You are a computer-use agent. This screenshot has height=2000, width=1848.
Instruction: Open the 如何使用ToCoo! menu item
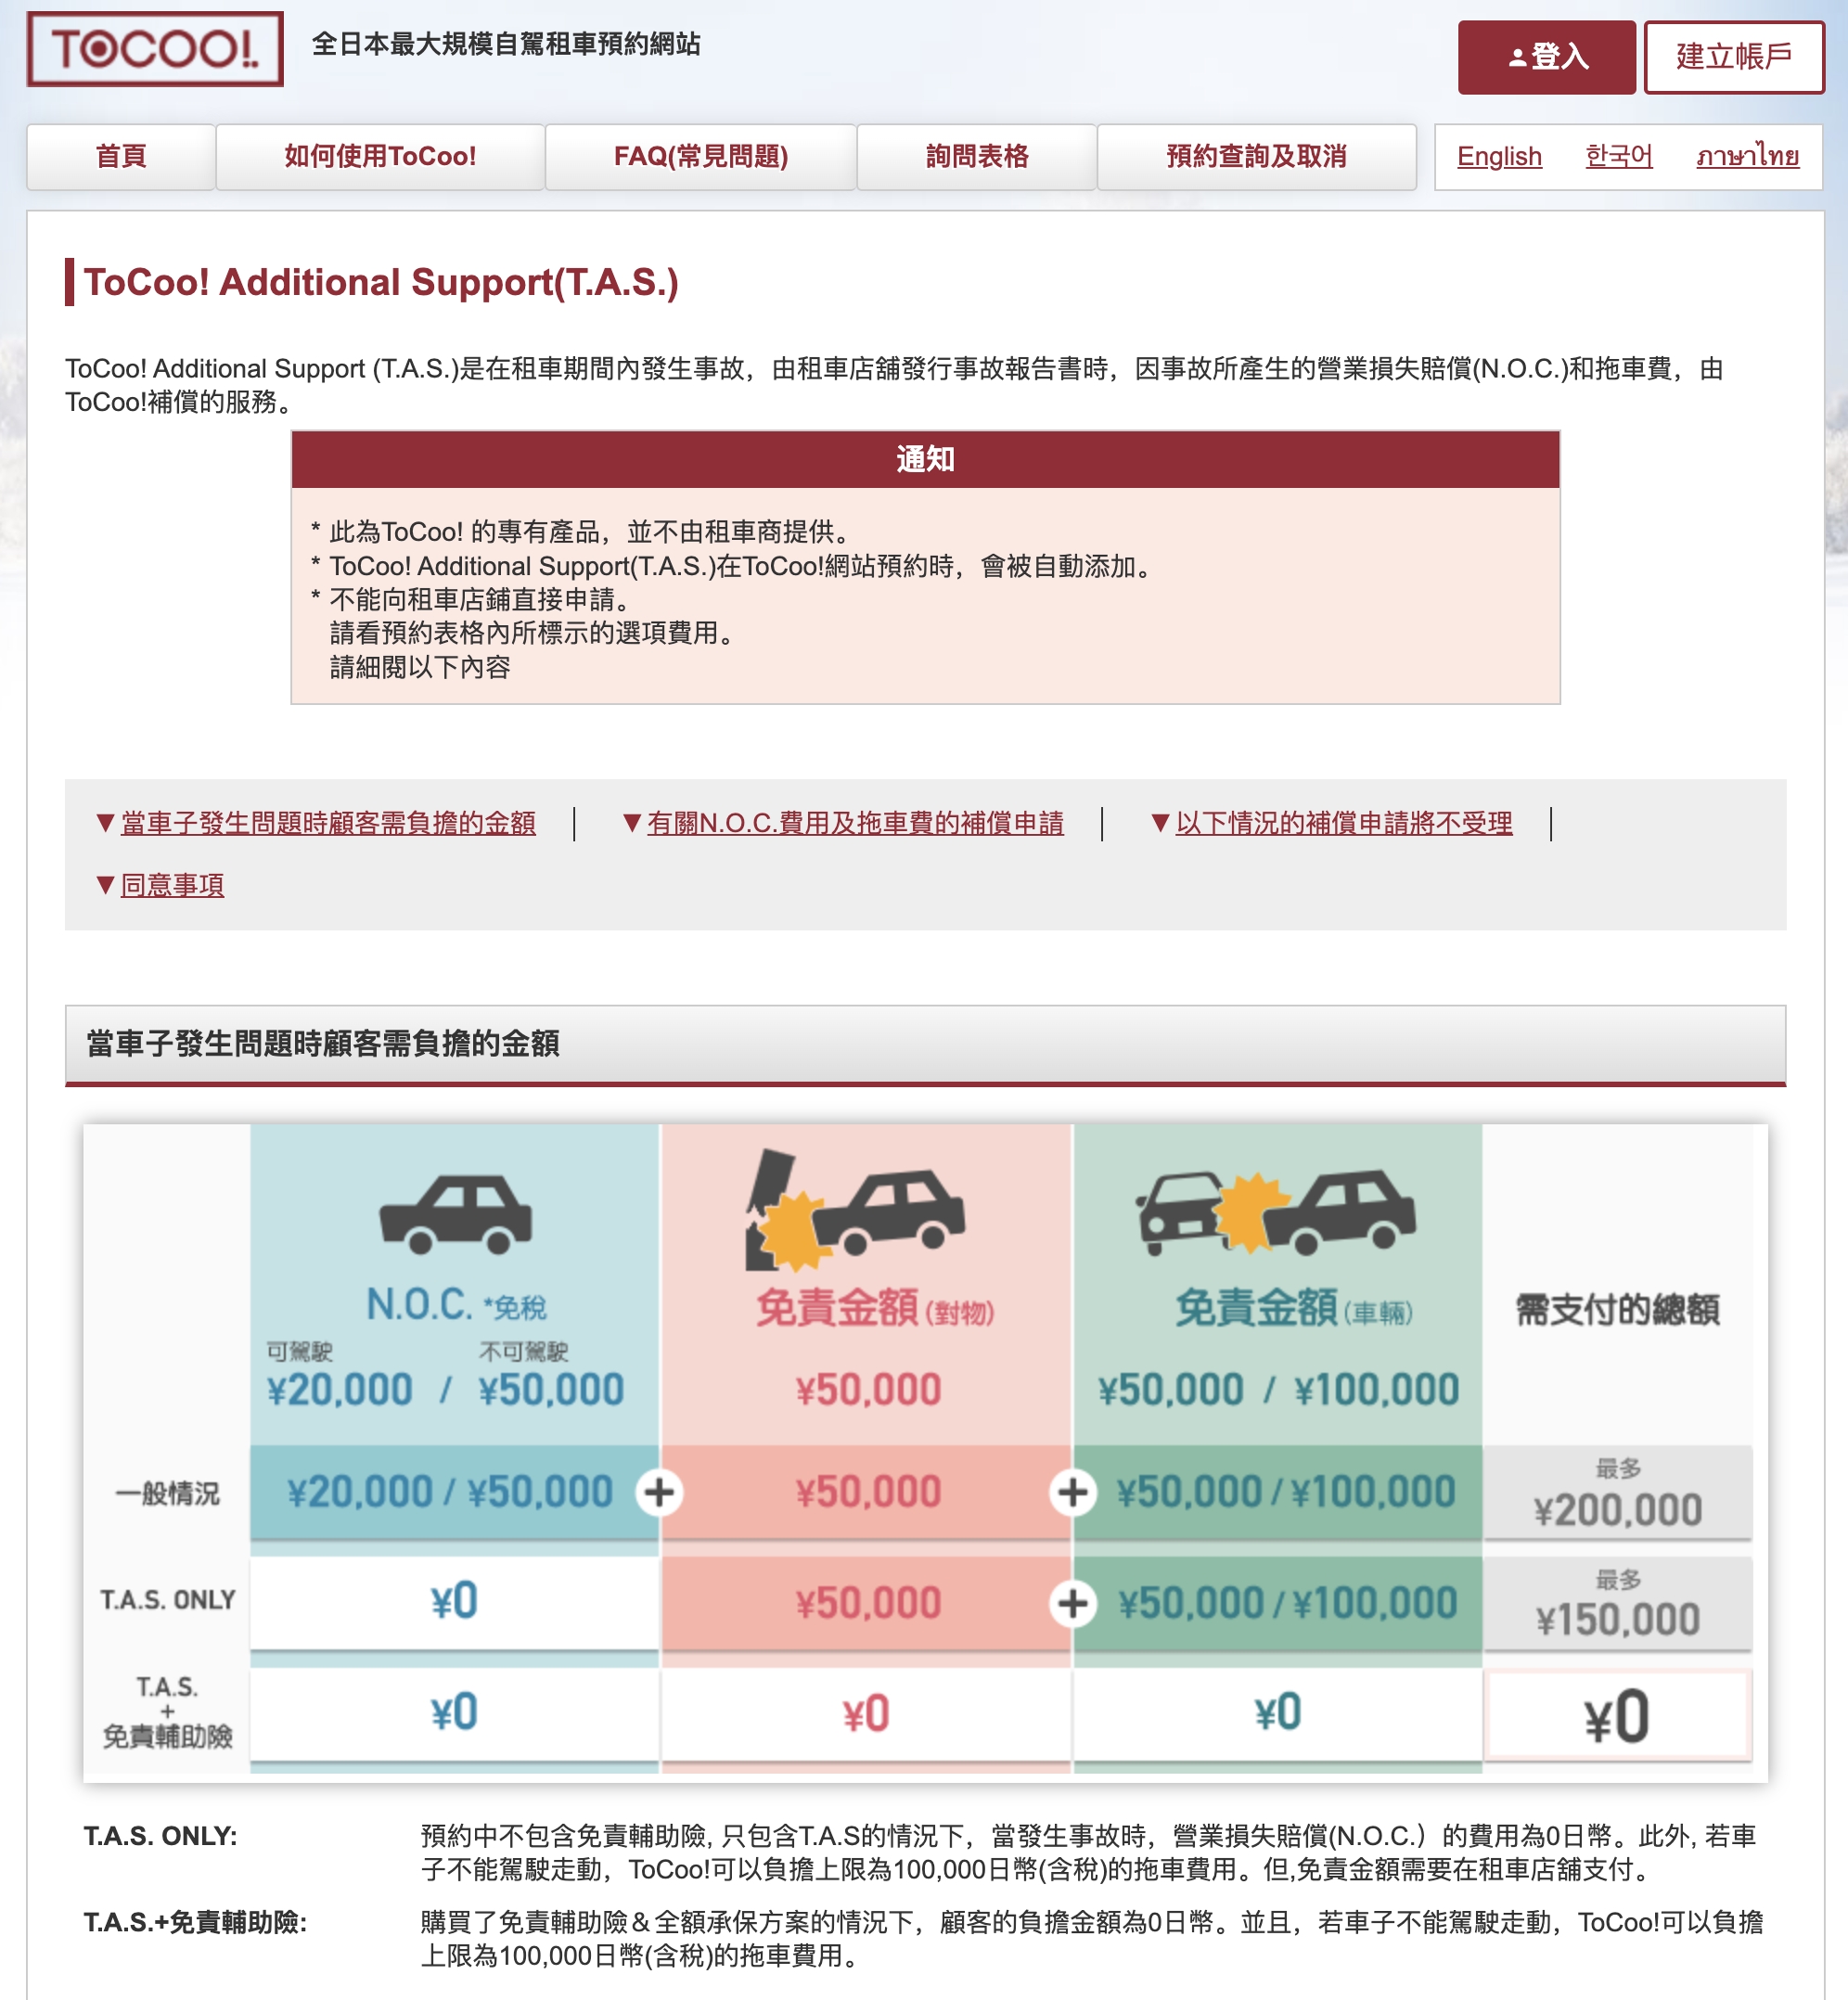380,156
